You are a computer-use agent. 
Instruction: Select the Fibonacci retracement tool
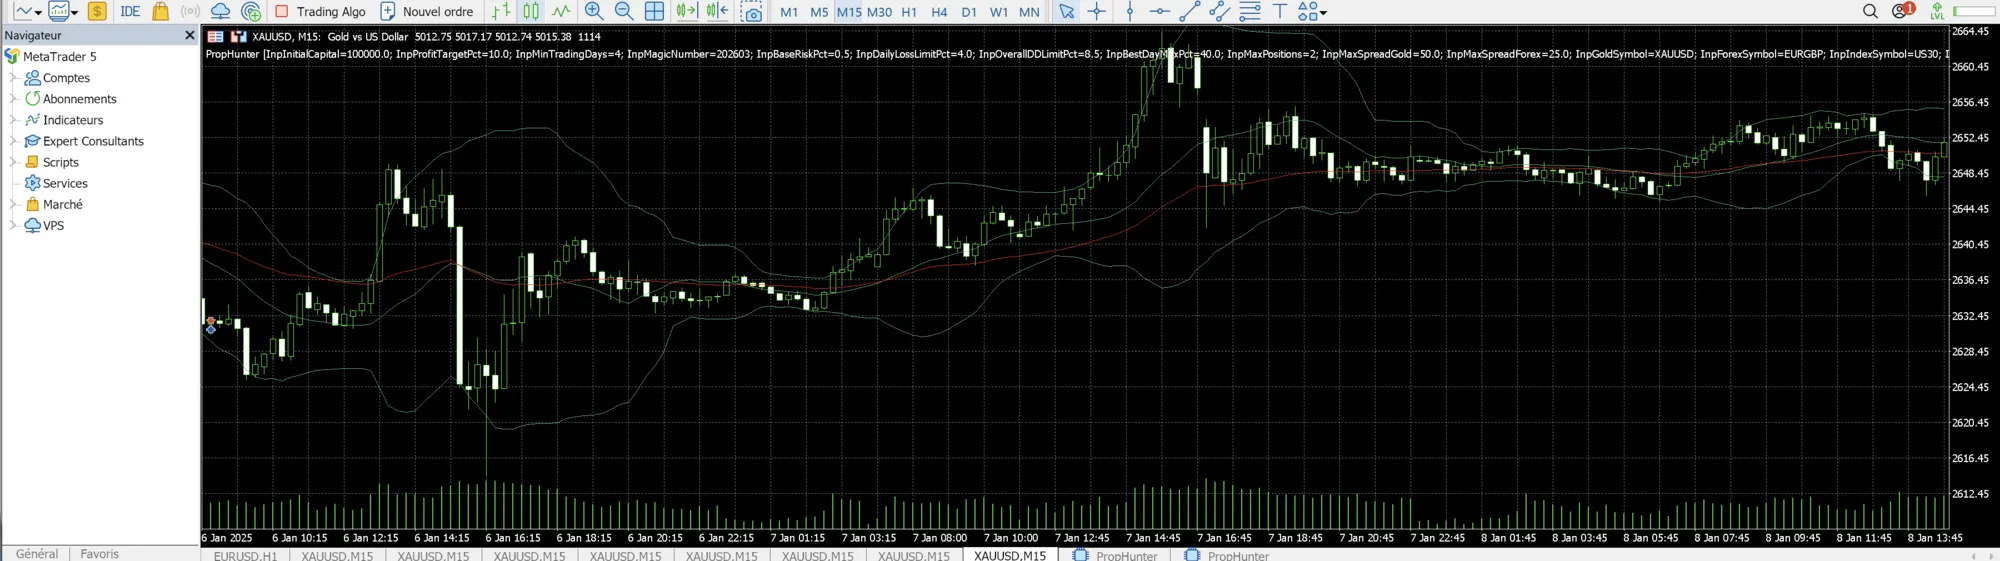pyautogui.click(x=1250, y=11)
